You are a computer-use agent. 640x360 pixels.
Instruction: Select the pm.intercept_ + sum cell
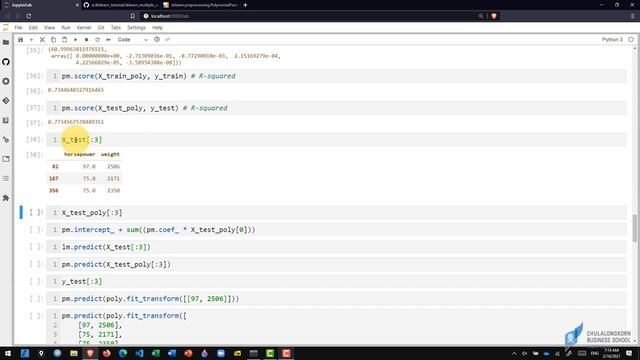(x=336, y=230)
